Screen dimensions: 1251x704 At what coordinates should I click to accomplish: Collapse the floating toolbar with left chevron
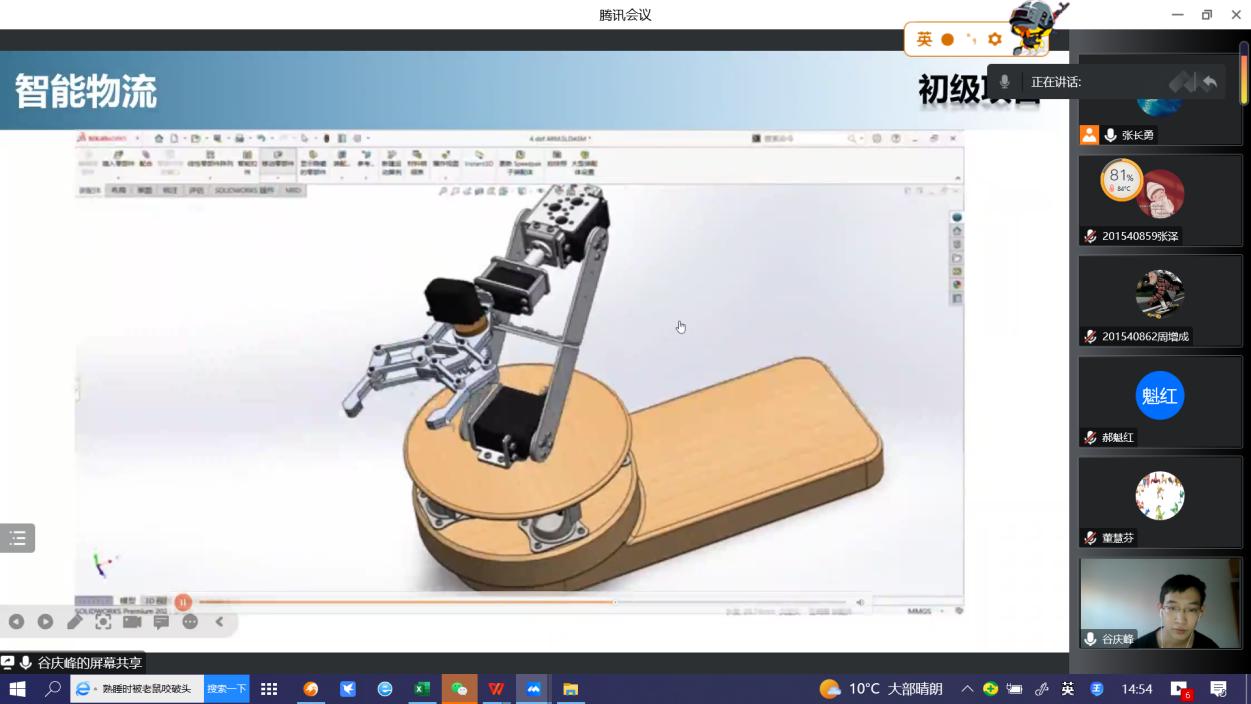(219, 622)
